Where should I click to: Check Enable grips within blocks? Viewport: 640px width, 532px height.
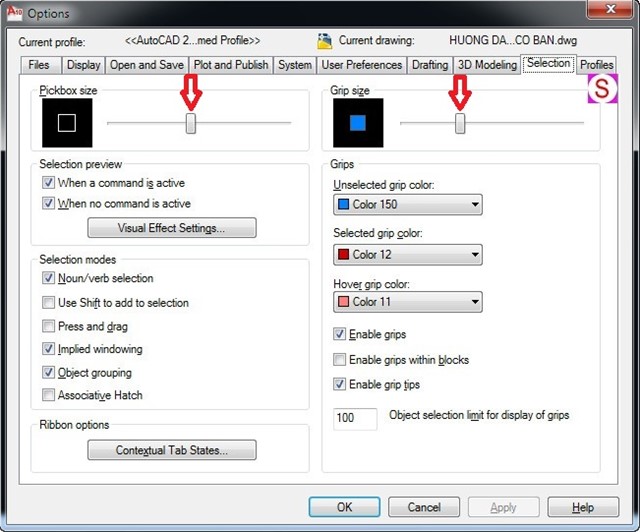coord(339,359)
